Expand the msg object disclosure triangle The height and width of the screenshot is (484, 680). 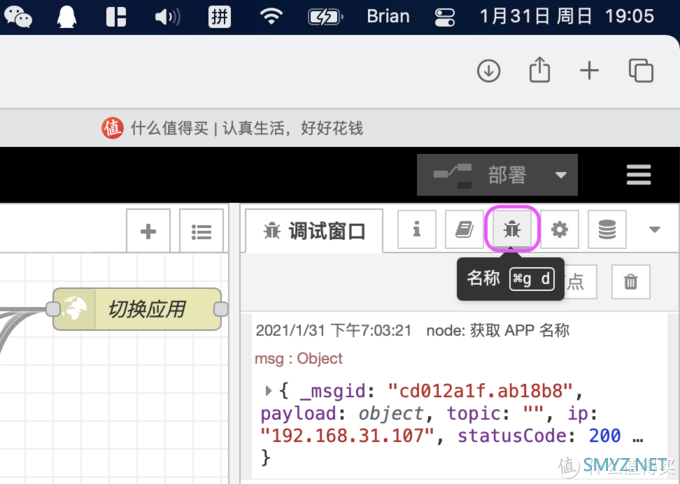pos(268,391)
